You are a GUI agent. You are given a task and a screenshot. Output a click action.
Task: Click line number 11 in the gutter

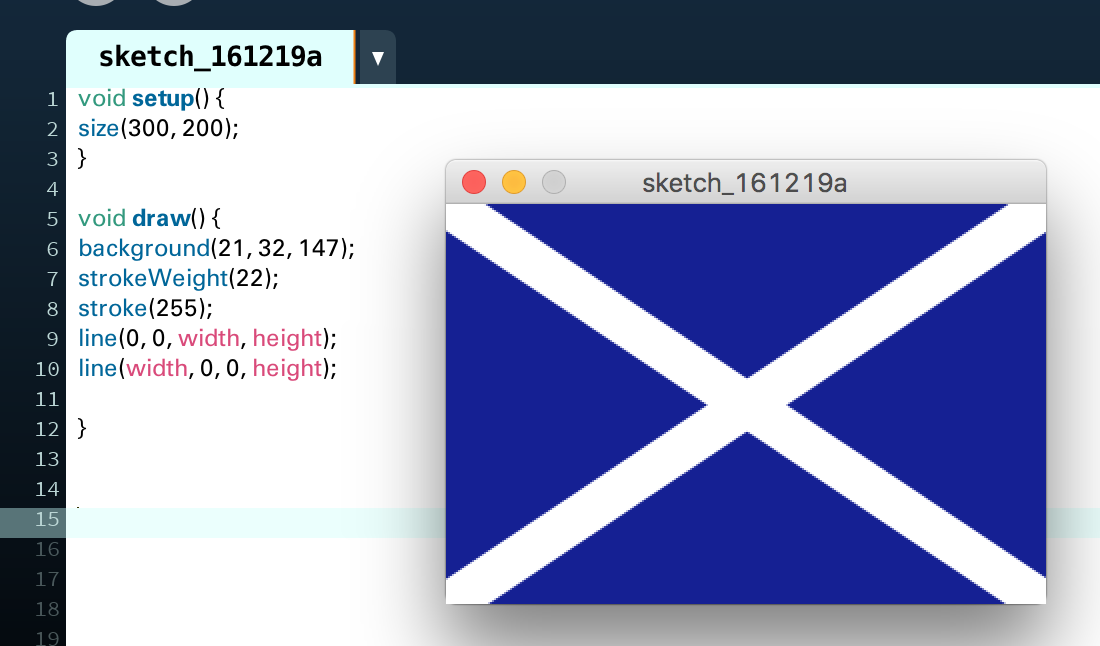pos(47,400)
